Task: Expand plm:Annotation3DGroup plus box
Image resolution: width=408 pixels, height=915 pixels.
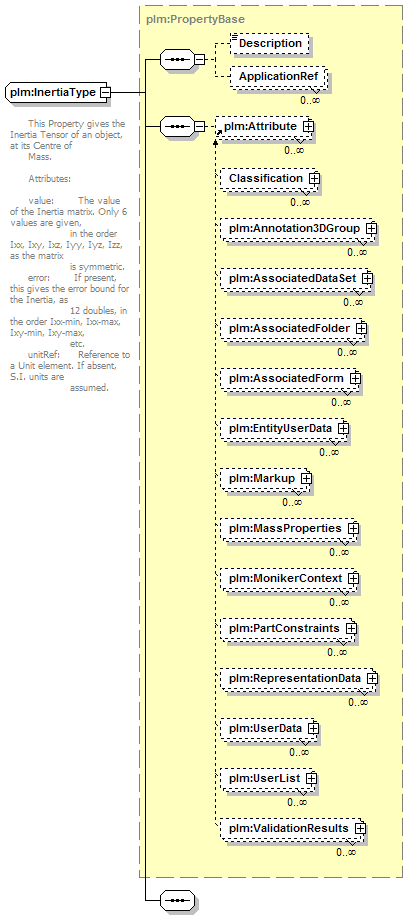Action: point(371,229)
